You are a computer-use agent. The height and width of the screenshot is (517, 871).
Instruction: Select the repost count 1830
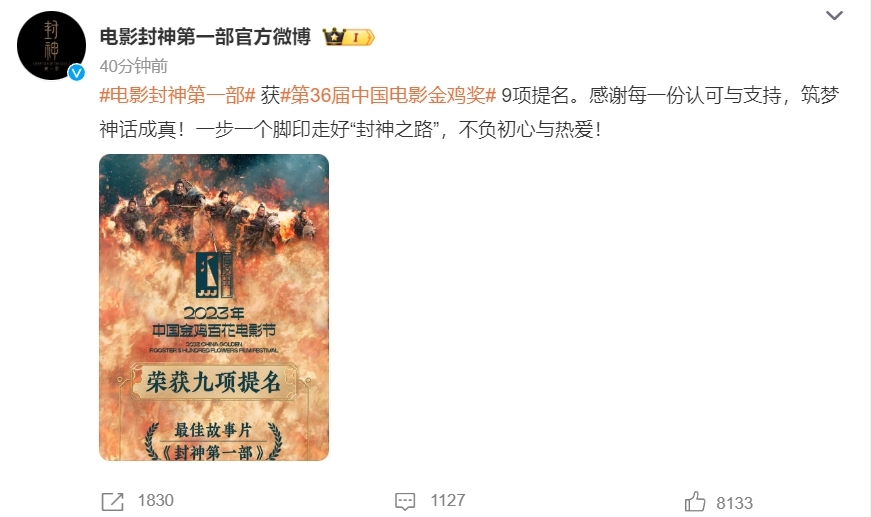tap(156, 500)
